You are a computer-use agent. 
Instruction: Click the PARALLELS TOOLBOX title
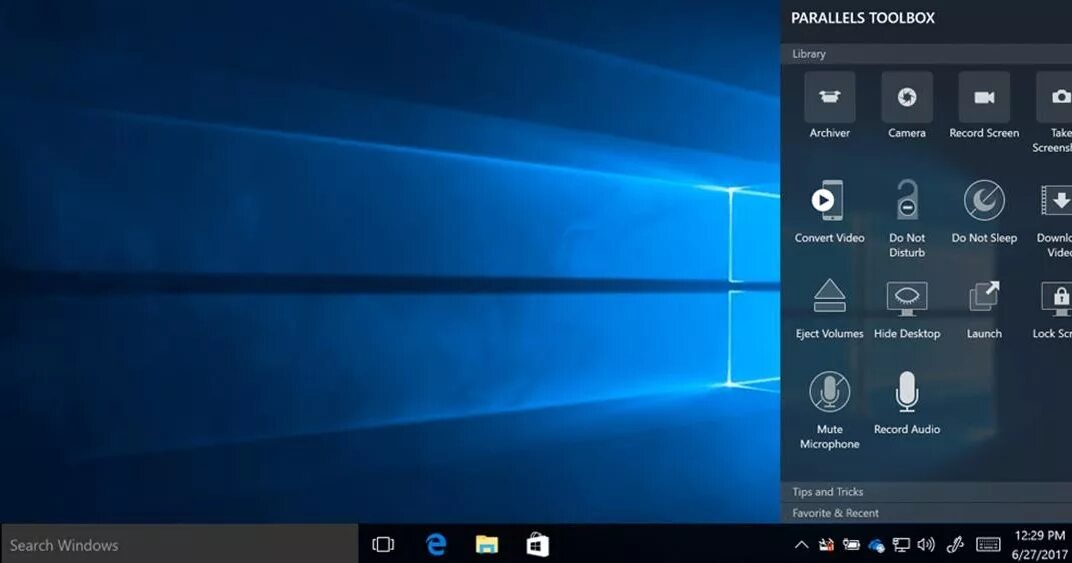point(863,18)
